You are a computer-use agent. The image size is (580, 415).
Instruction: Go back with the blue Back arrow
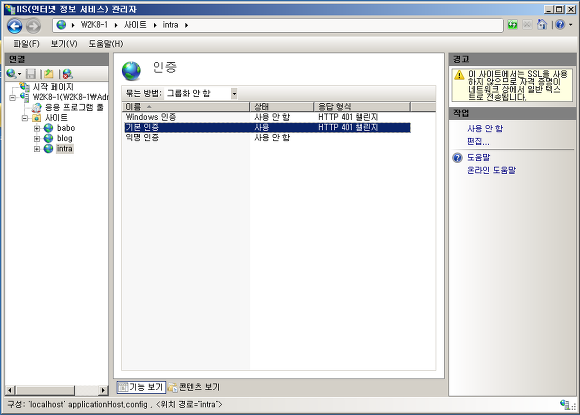pos(15,26)
